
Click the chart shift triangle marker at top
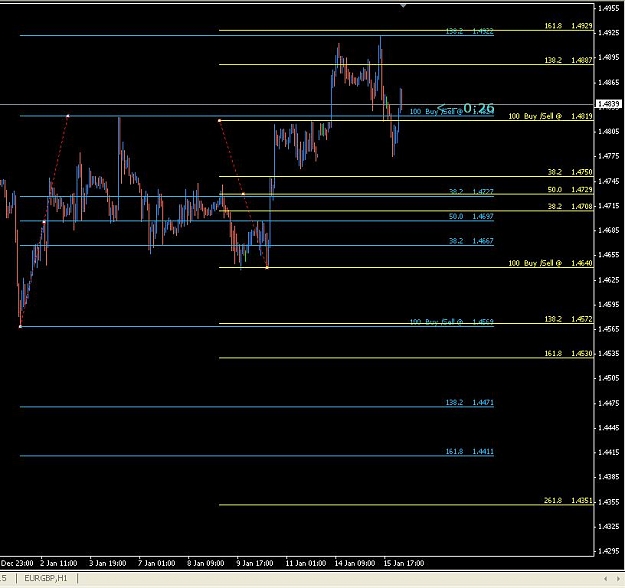(x=403, y=6)
